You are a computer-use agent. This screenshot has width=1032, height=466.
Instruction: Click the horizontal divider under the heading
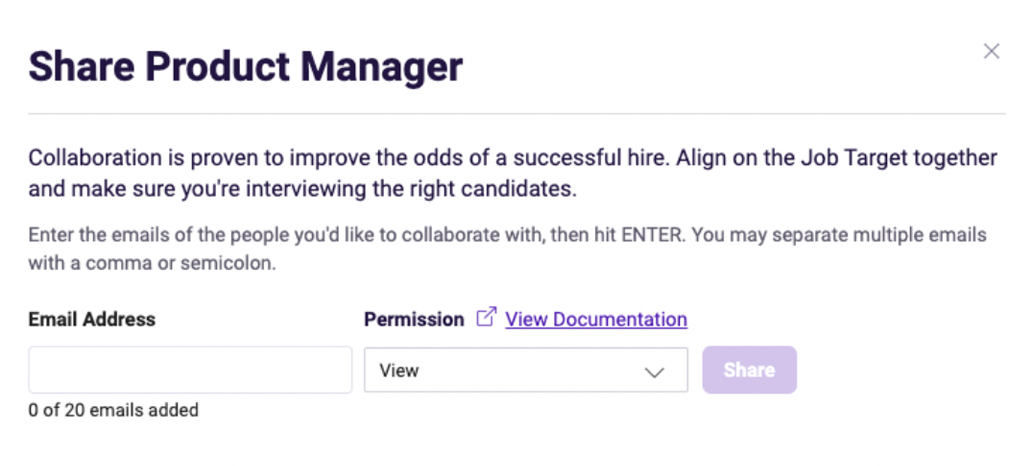pos(516,114)
